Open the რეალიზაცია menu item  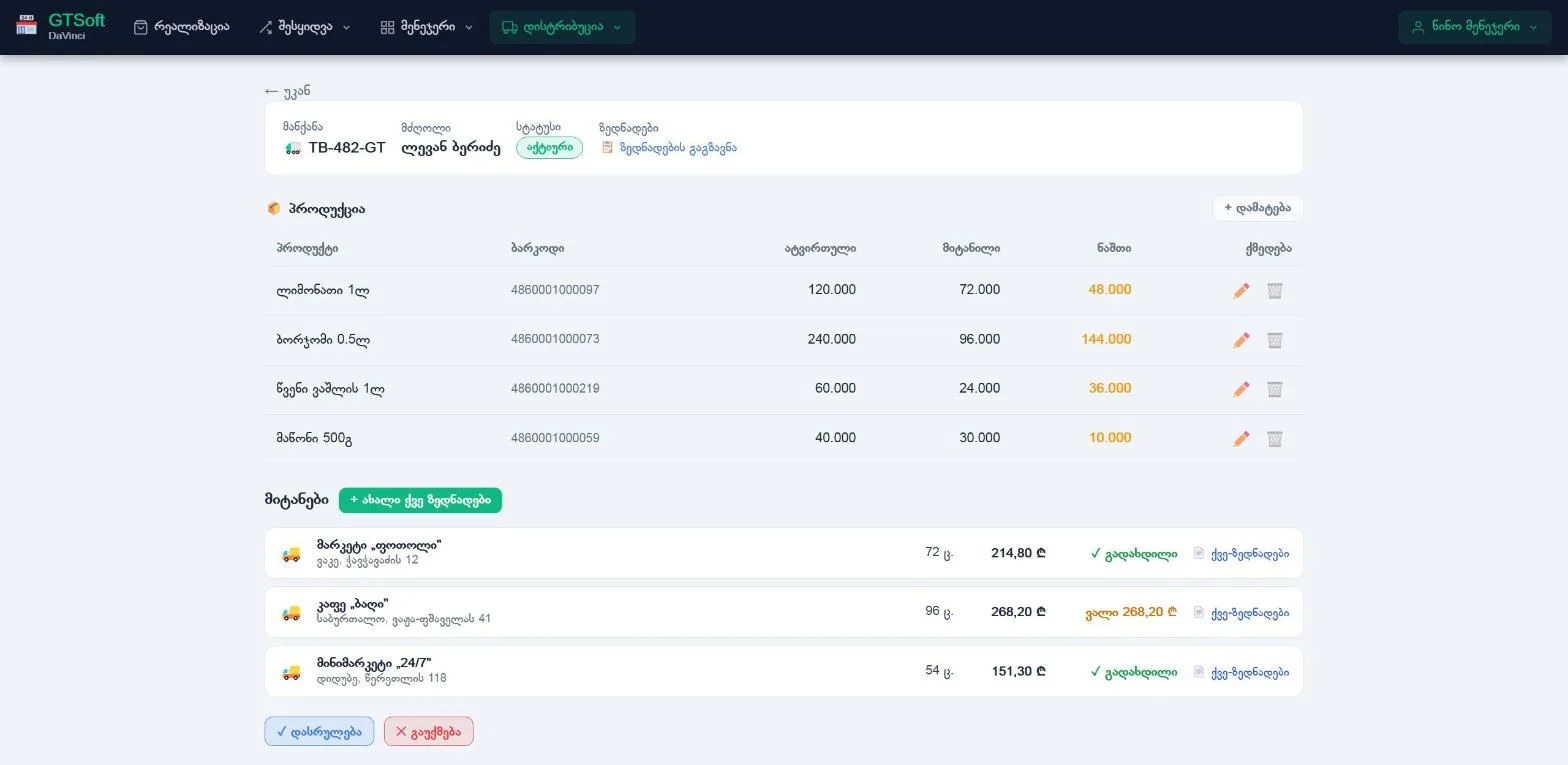[x=181, y=27]
